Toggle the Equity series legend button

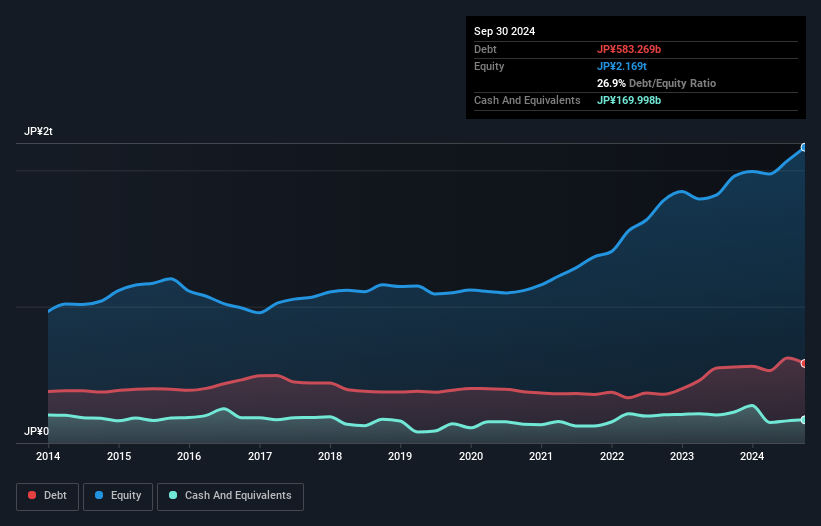coord(118,496)
